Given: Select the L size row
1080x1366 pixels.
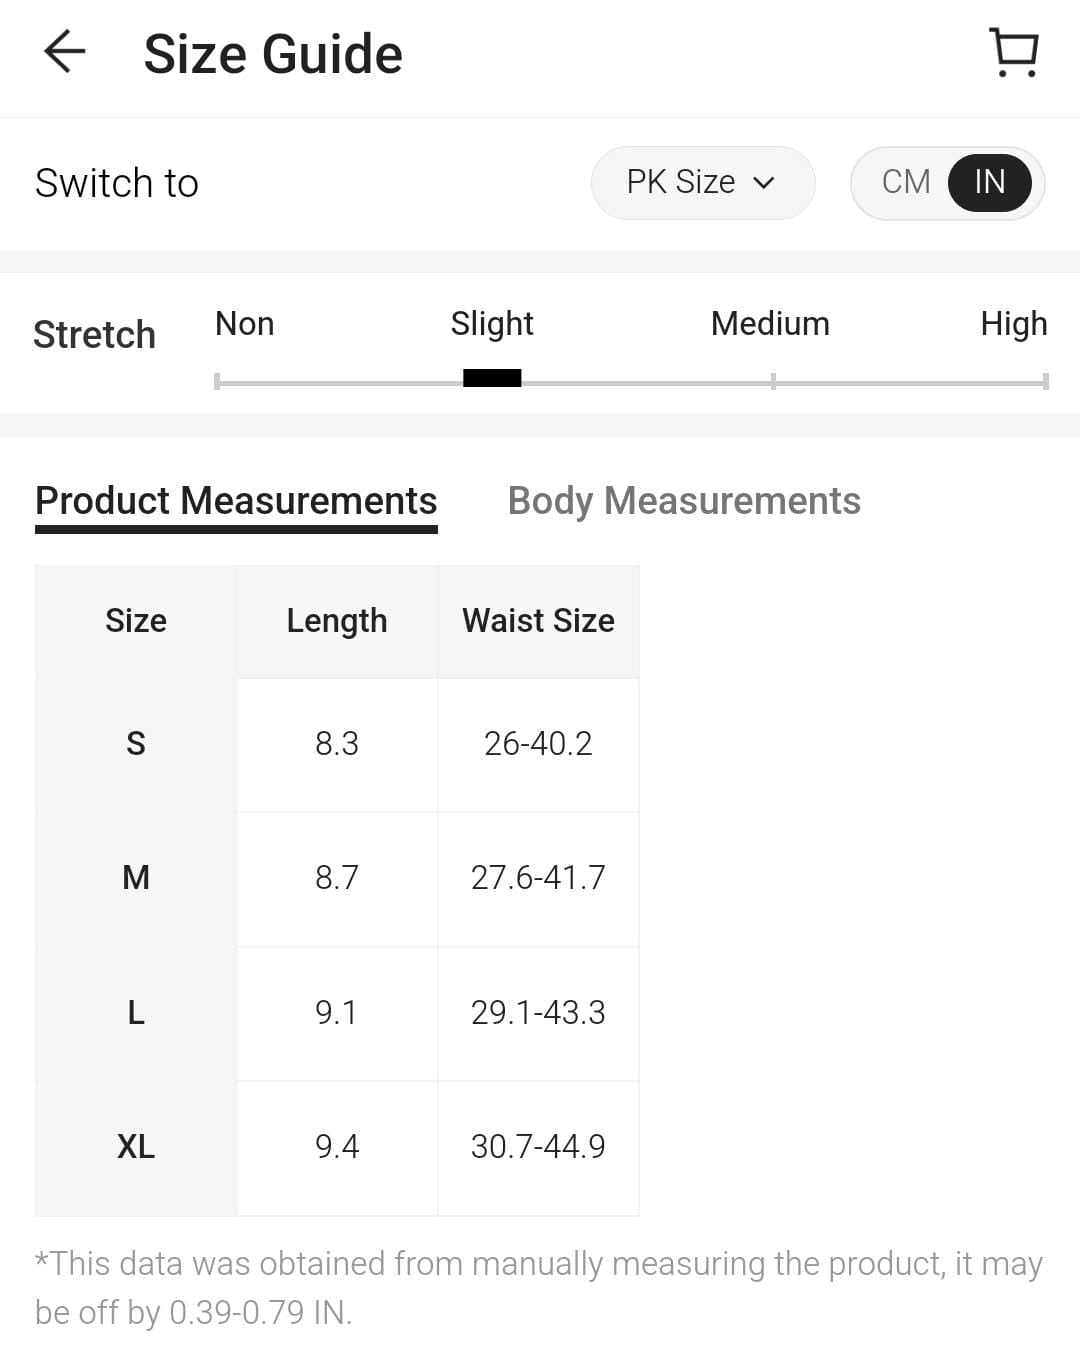Looking at the screenshot, I should tap(136, 1013).
